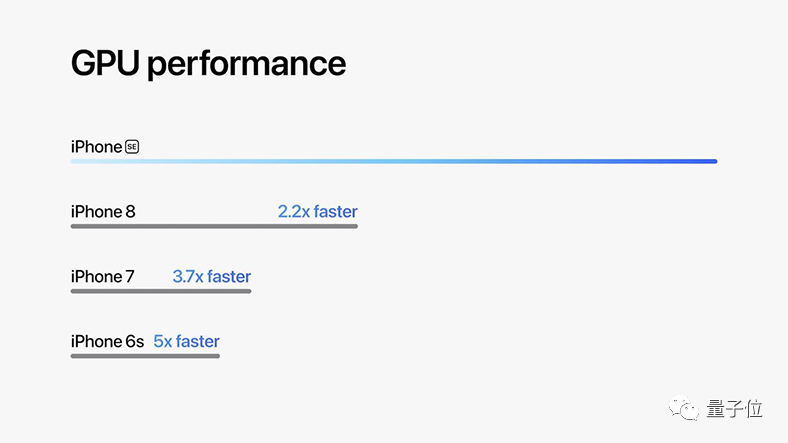The image size is (788, 443).
Task: Click the 5x faster text
Action: pos(186,341)
